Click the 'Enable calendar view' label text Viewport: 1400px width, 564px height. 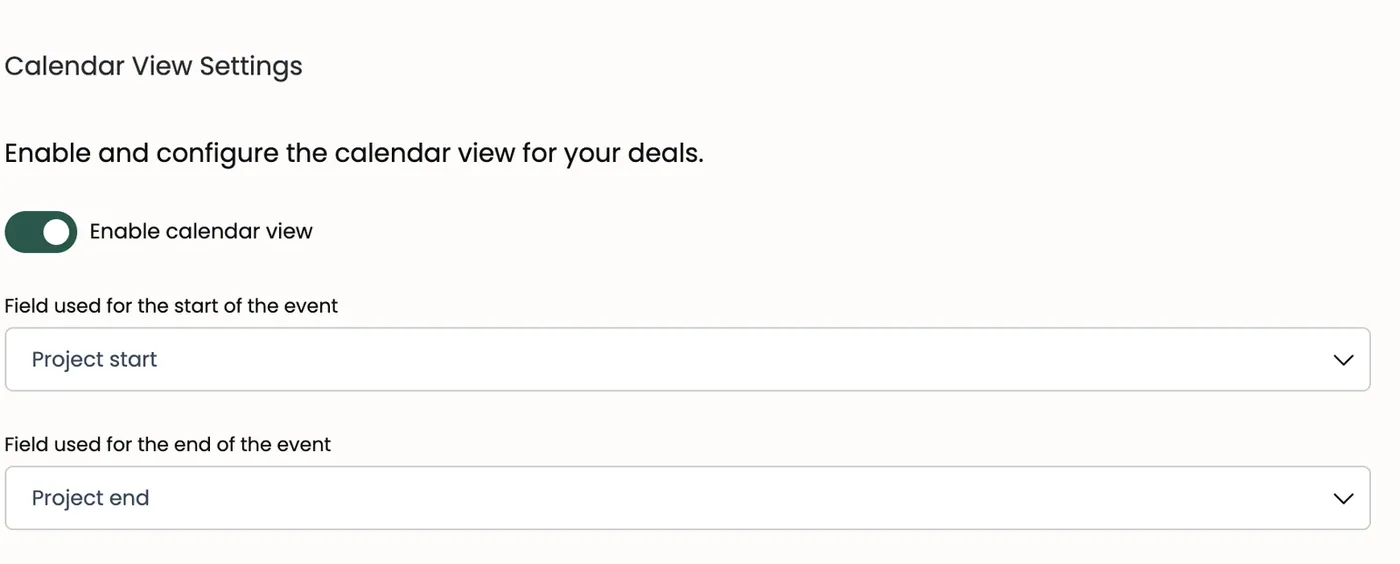point(201,231)
